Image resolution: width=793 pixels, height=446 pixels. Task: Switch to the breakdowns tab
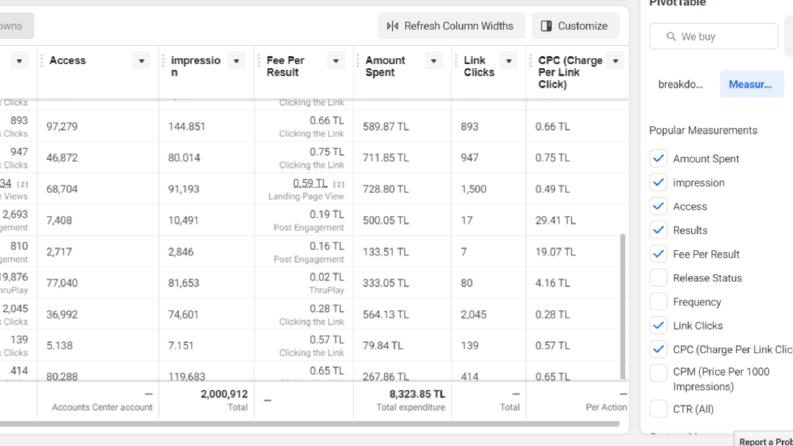coord(680,84)
